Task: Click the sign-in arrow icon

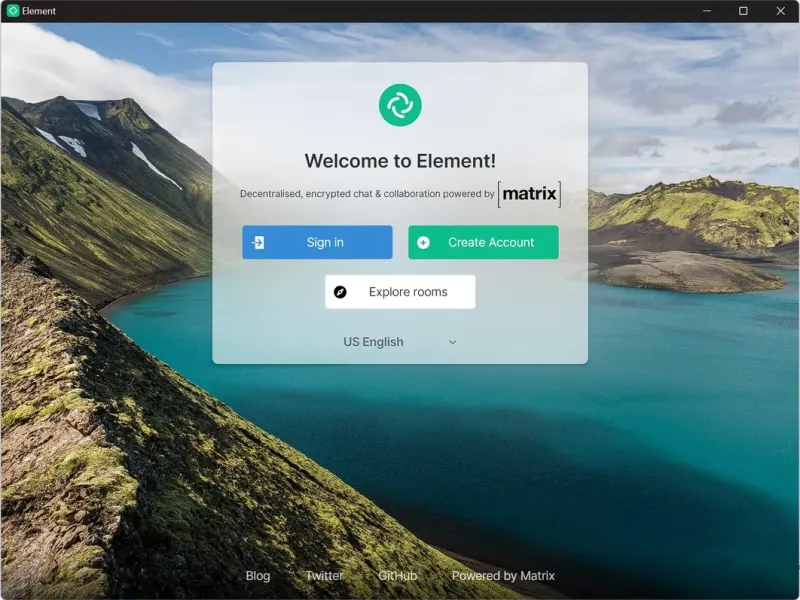Action: [258, 242]
